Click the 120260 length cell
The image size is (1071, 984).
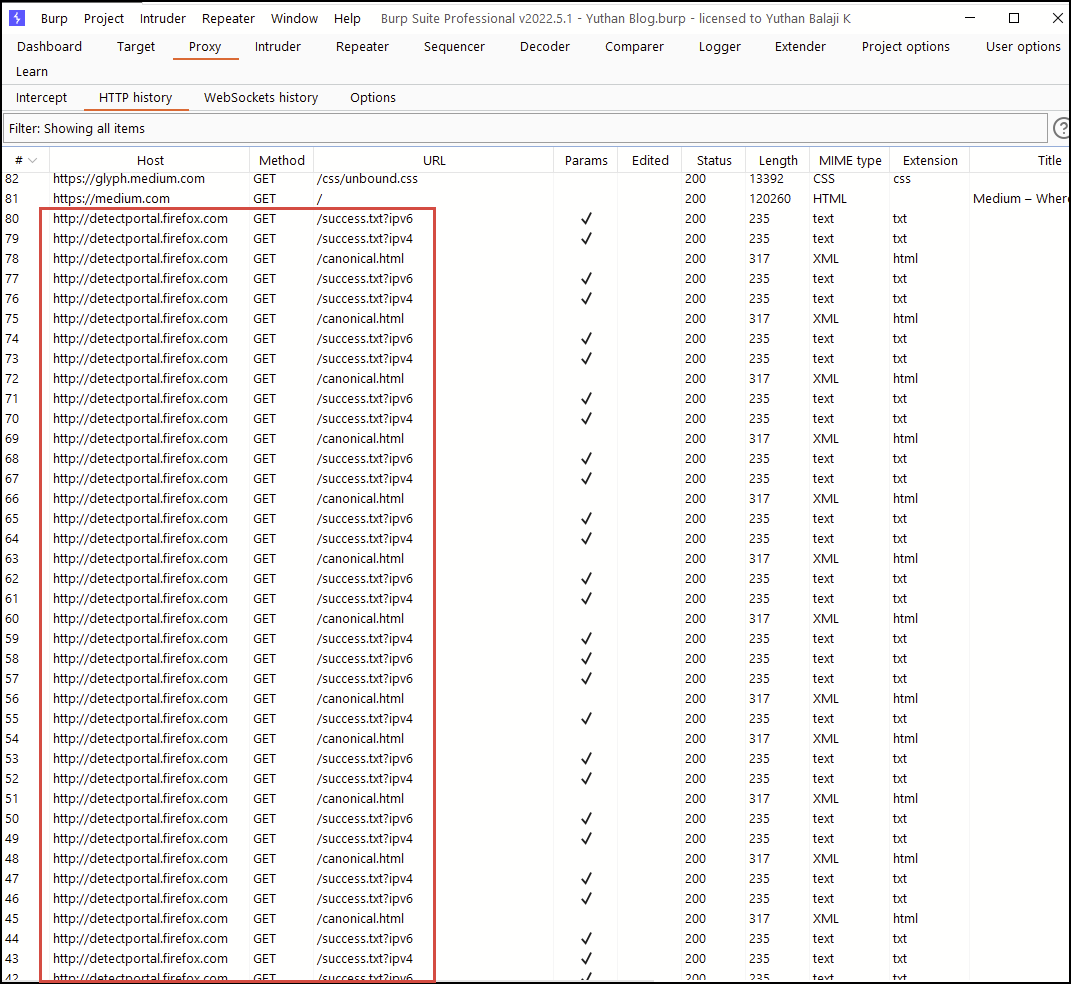[x=770, y=199]
